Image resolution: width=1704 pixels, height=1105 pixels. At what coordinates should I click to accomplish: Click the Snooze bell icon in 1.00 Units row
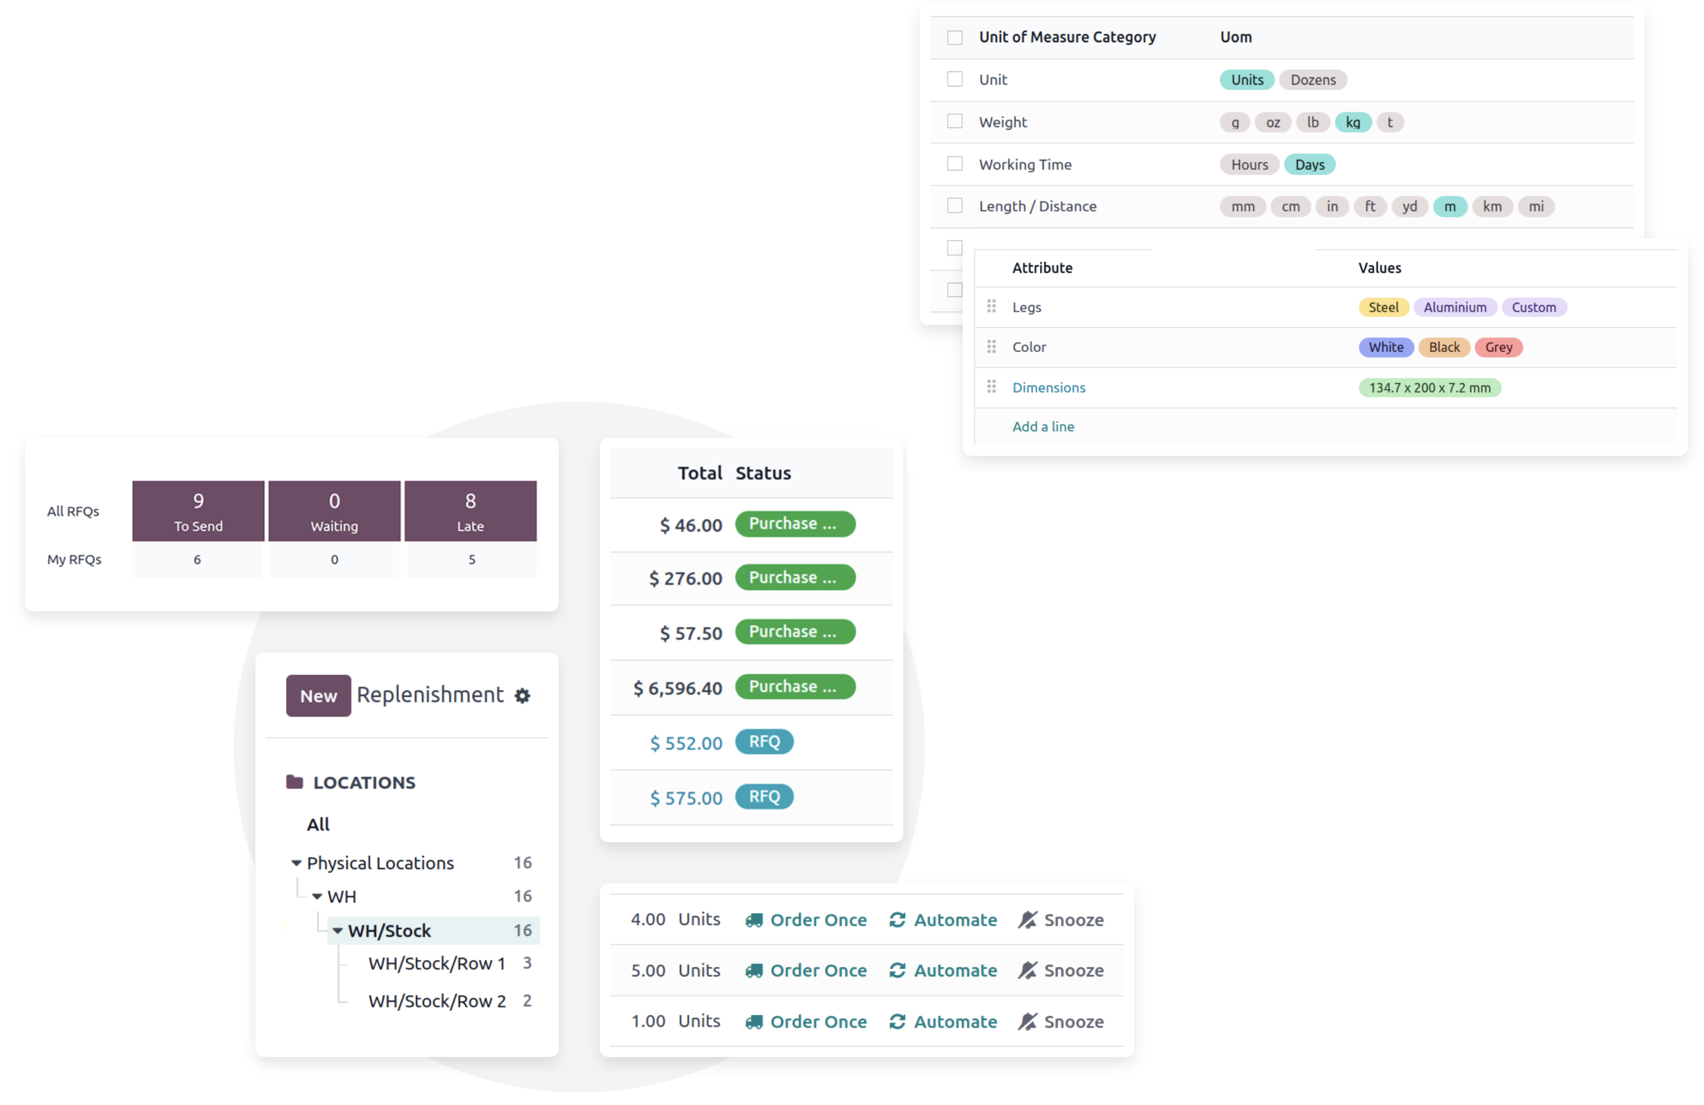[x=1027, y=1022]
